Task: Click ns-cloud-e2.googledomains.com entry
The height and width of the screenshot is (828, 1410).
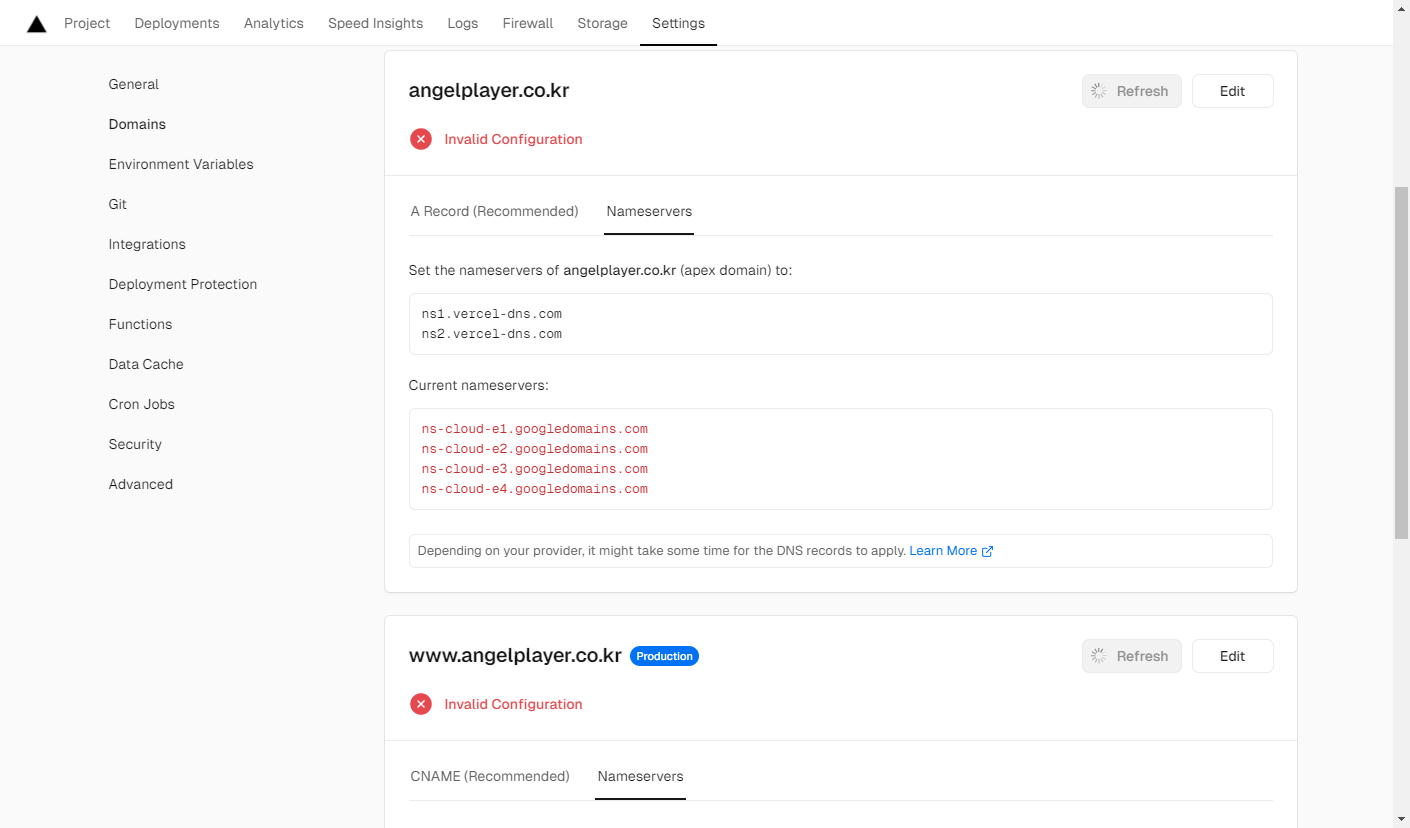Action: point(535,449)
